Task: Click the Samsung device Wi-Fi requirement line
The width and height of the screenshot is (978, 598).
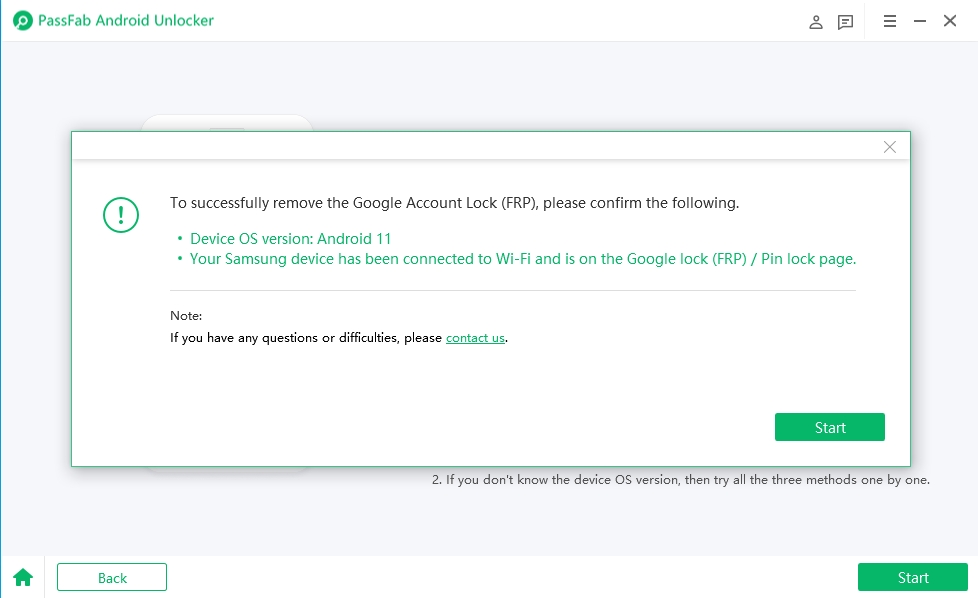Action: tap(522, 259)
